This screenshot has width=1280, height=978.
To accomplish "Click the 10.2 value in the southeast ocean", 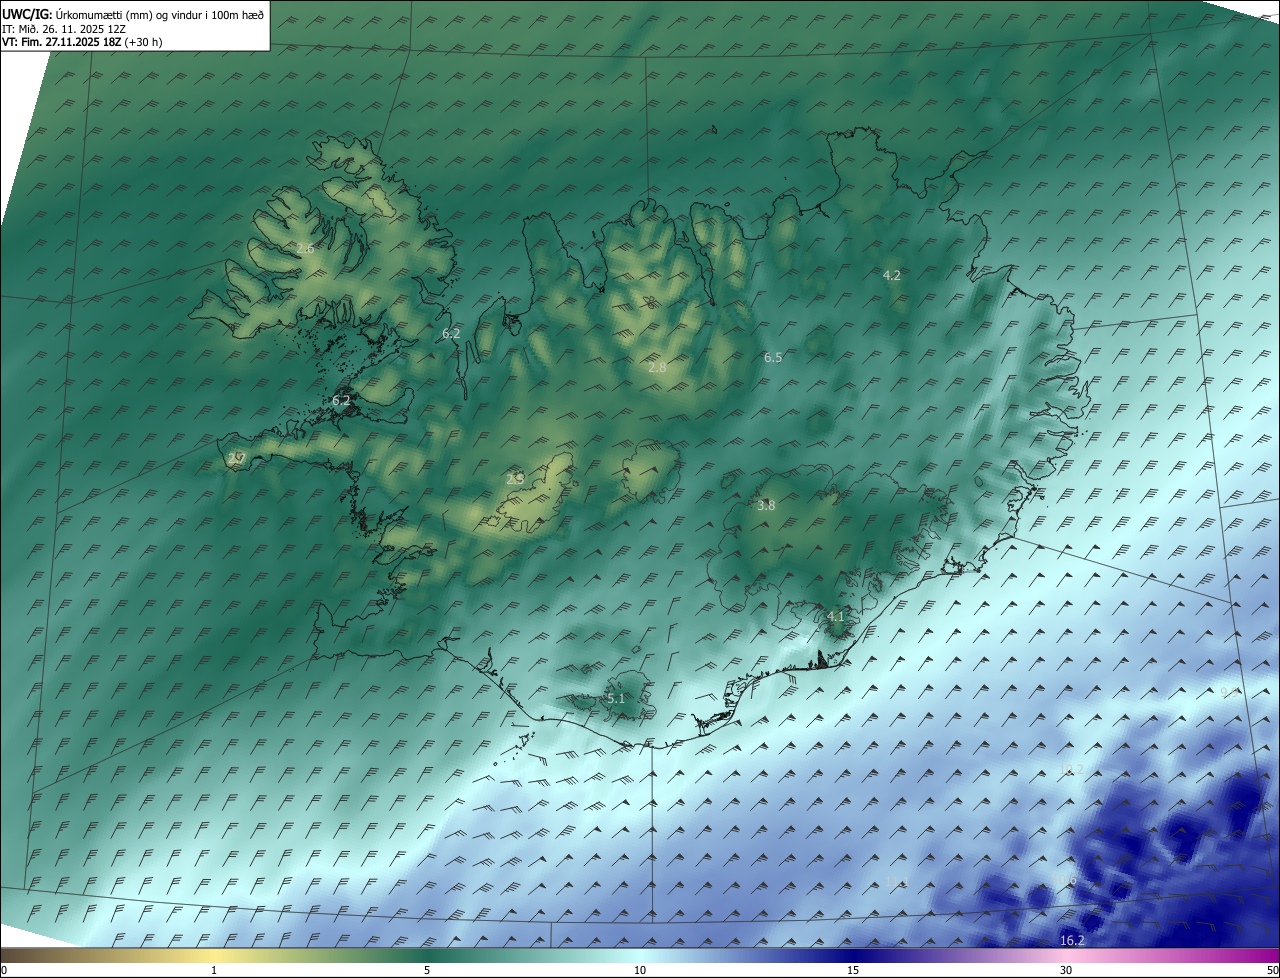I will [x=1071, y=769].
